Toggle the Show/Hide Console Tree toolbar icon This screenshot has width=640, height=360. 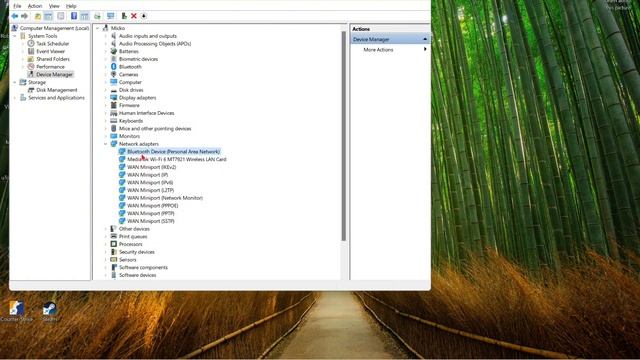coord(48,16)
